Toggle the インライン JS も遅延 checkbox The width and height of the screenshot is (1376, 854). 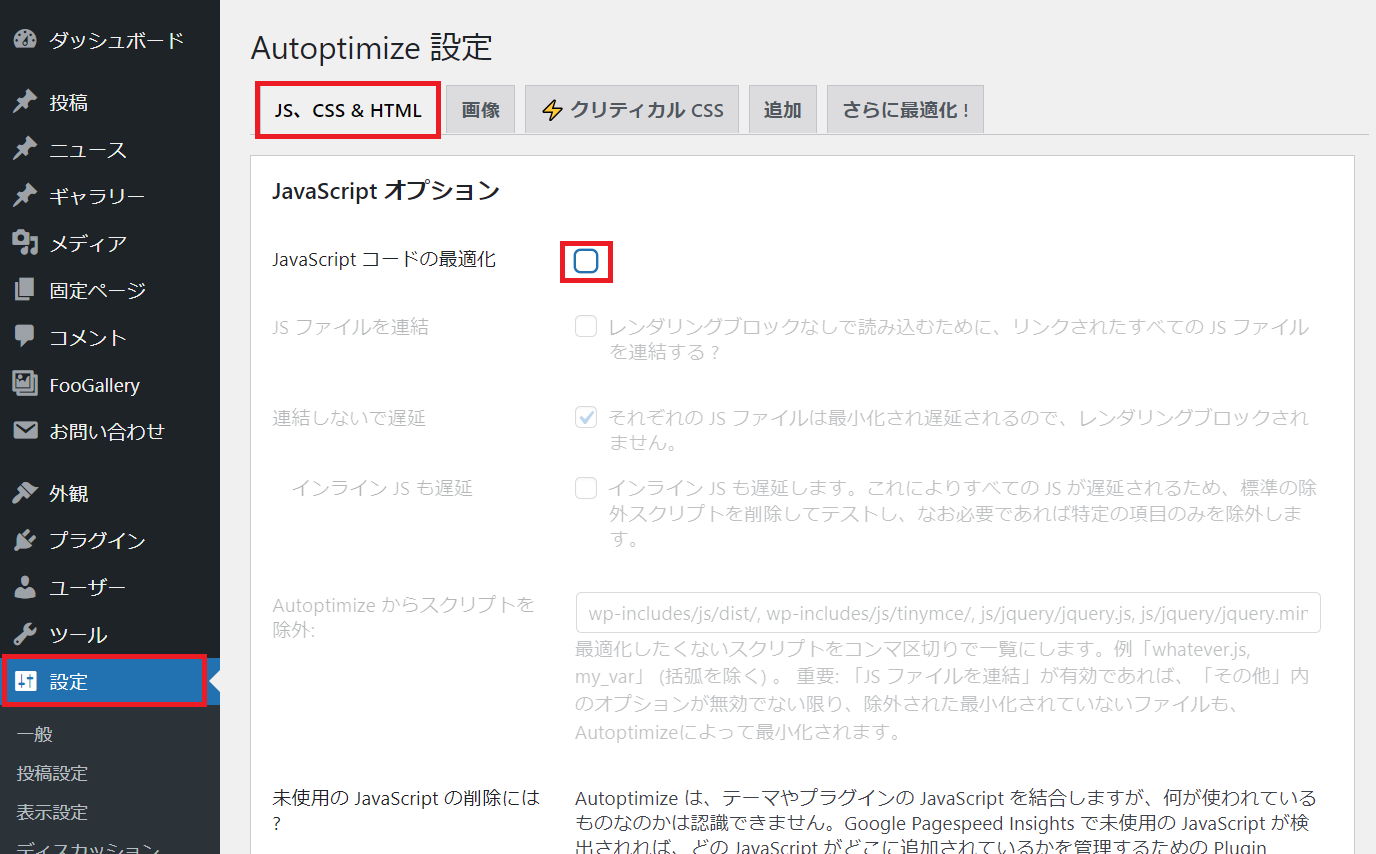pyautogui.click(x=586, y=488)
